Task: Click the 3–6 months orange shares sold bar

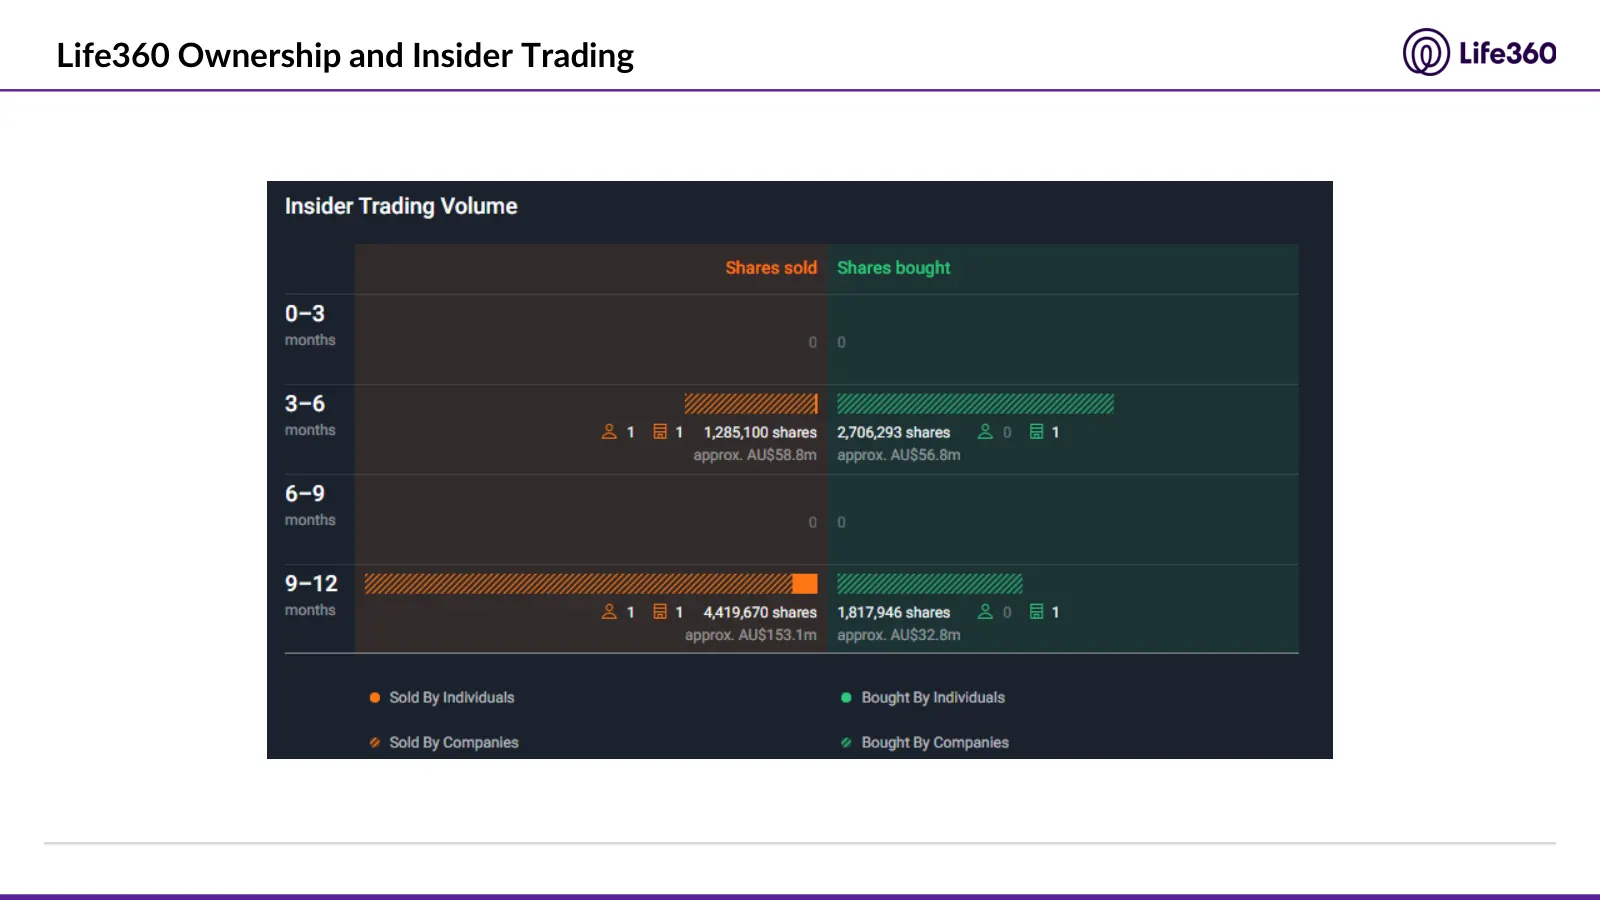Action: [751, 404]
